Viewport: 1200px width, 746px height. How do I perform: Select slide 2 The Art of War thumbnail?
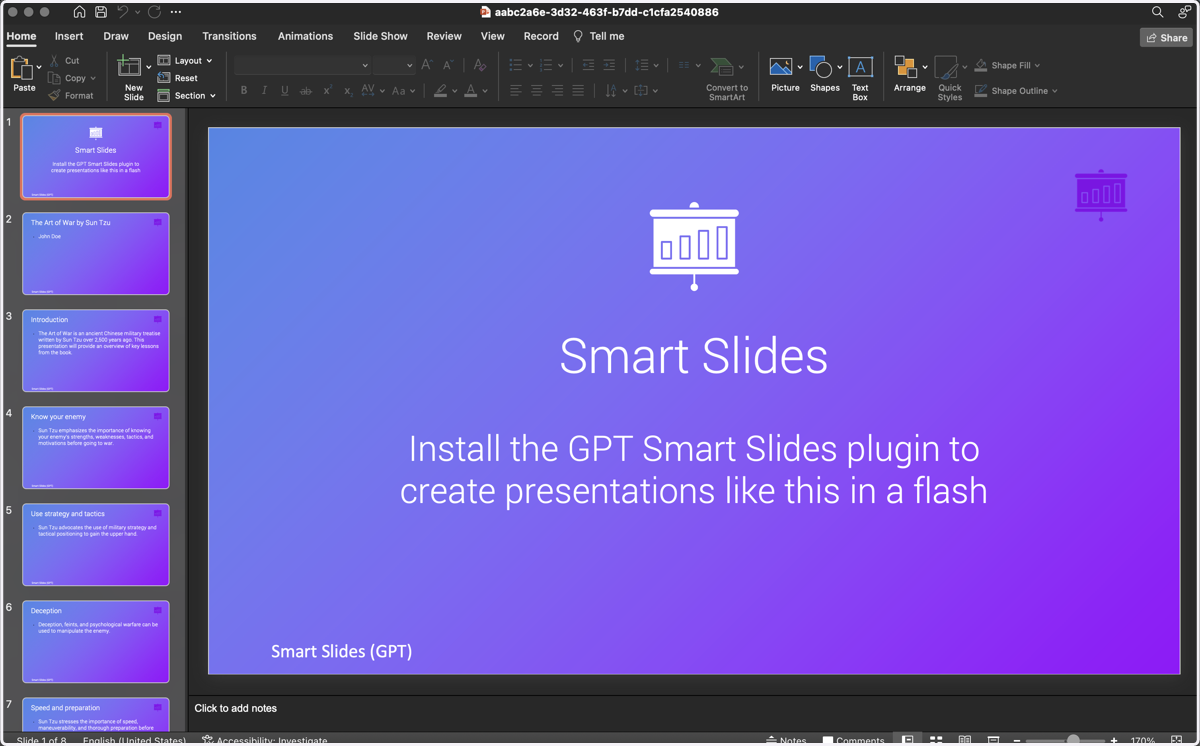tap(96, 253)
